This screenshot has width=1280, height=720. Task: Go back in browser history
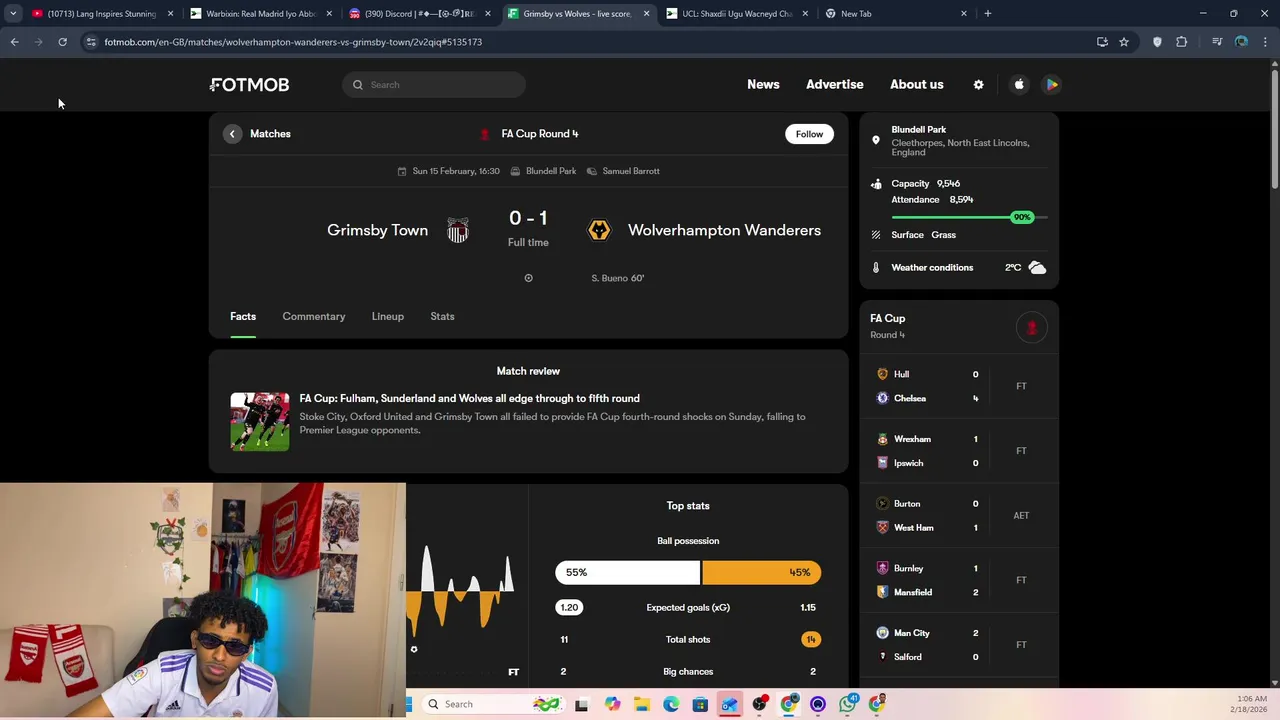tap(14, 42)
